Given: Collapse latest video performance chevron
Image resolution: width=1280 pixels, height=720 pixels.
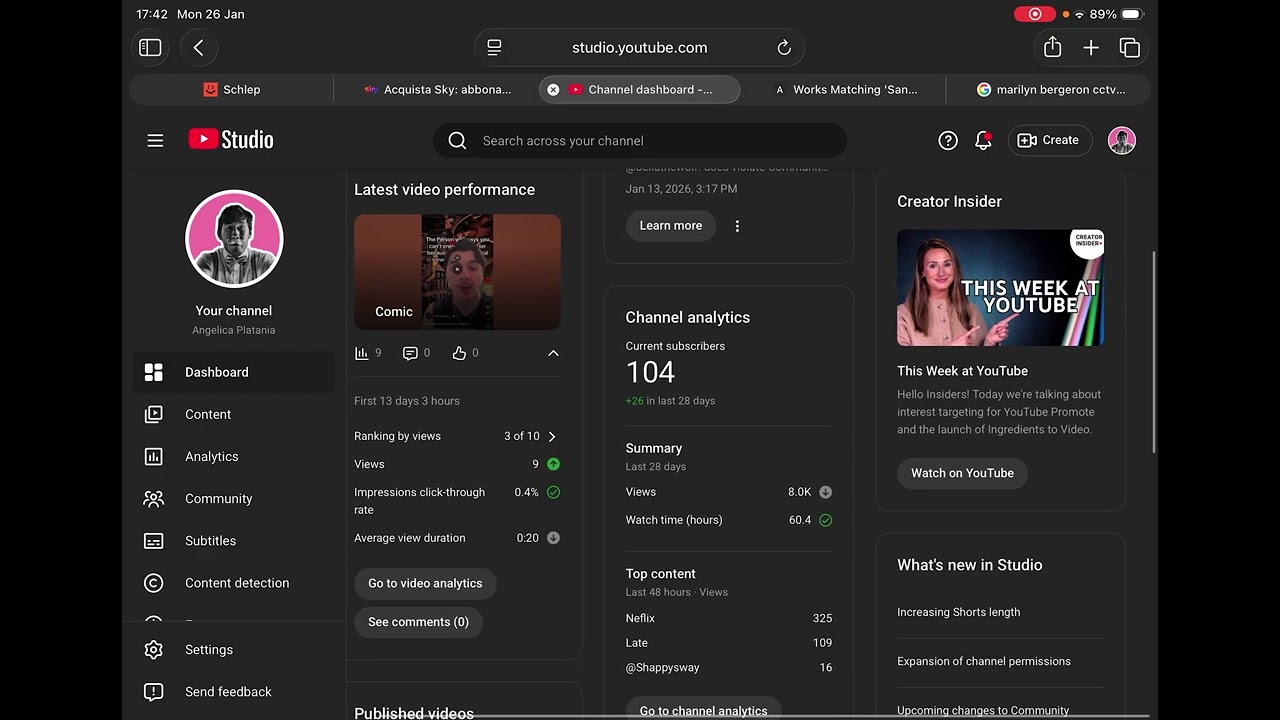Looking at the screenshot, I should coord(553,353).
